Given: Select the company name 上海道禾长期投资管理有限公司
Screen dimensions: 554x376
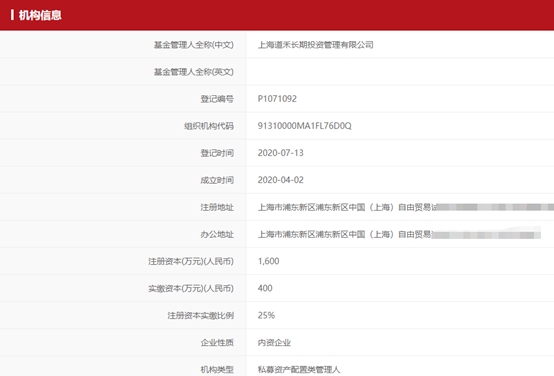Looking at the screenshot, I should tap(316, 45).
